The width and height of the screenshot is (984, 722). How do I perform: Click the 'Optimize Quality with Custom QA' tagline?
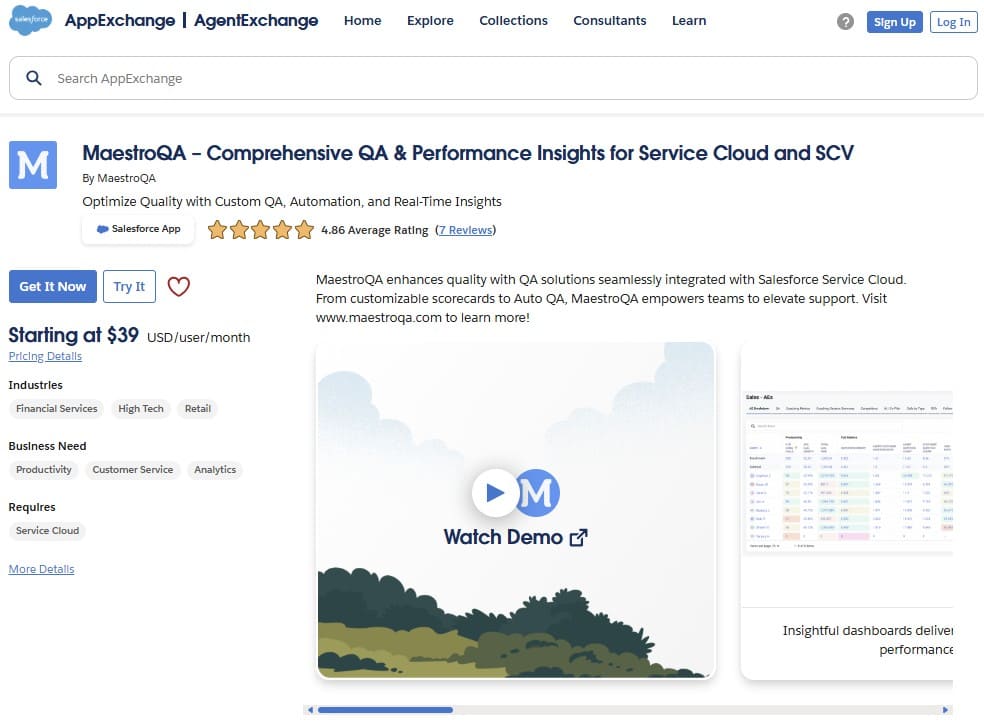(292, 201)
